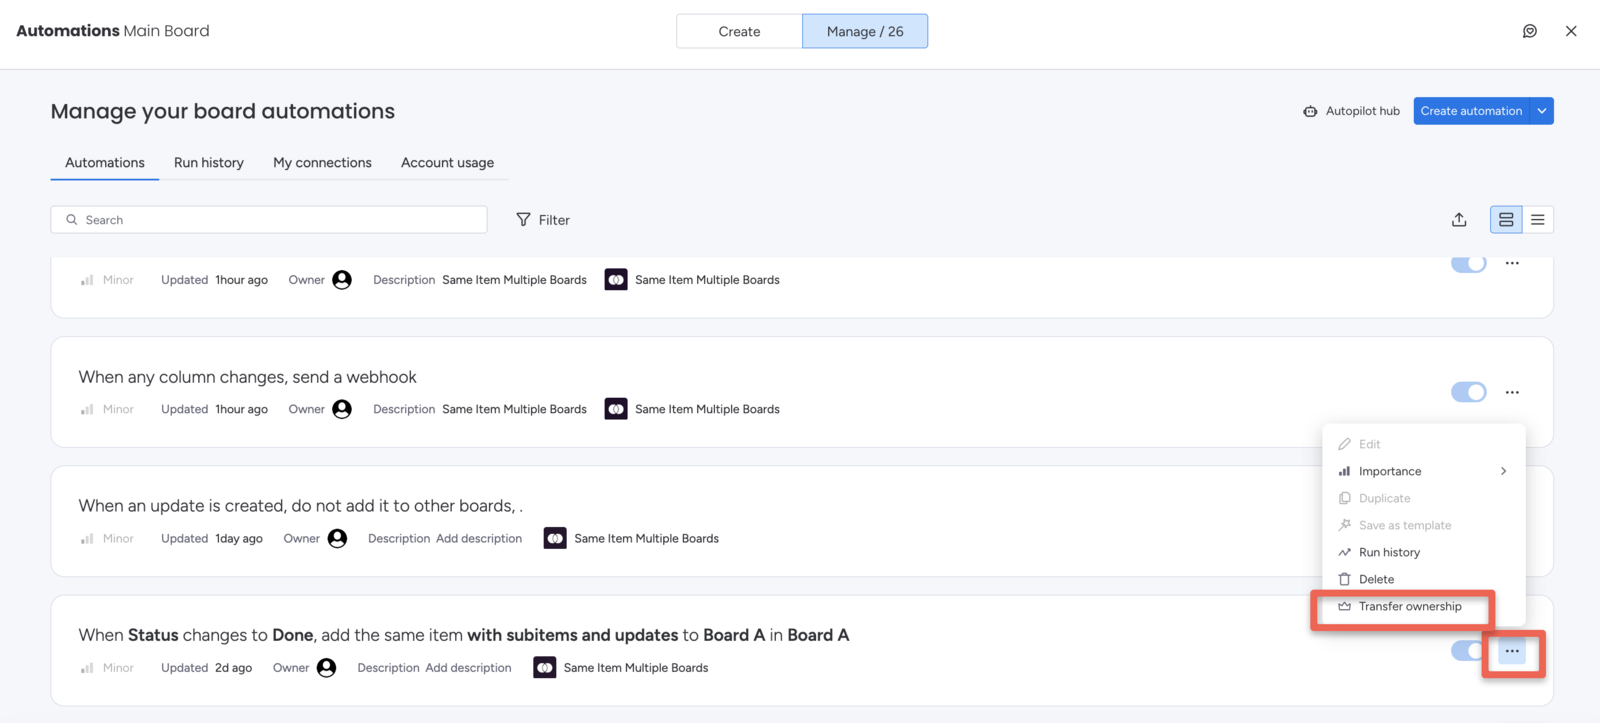The image size is (1600, 723).
Task: Switch to card view layout
Action: pos(1506,220)
